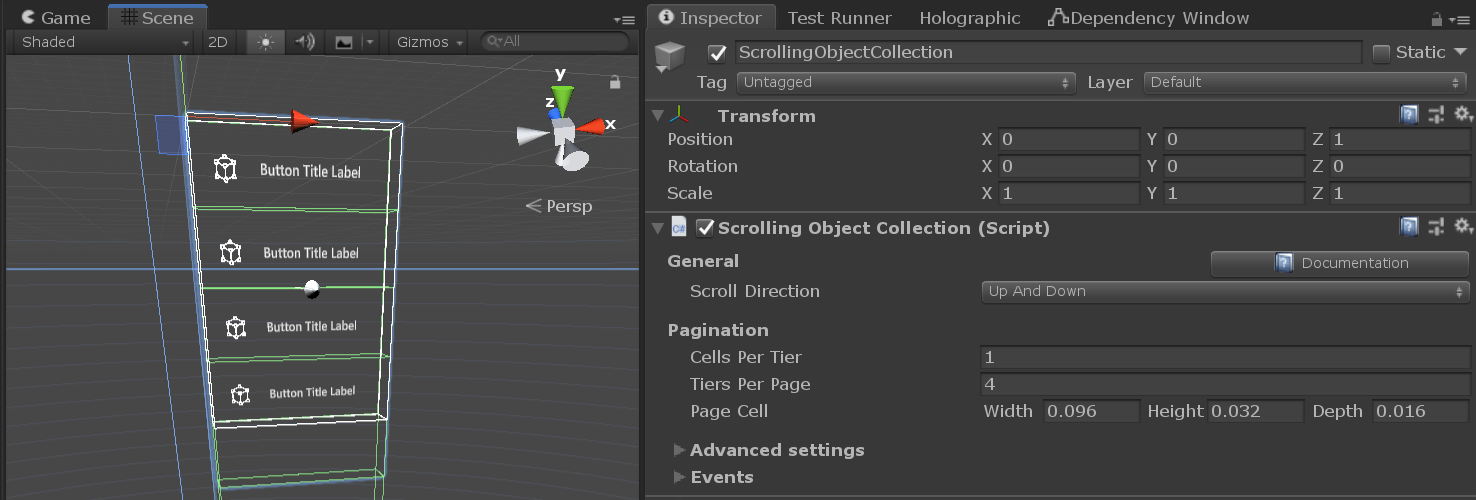
Task: Click the Page Cell Depth field
Action: click(1421, 411)
